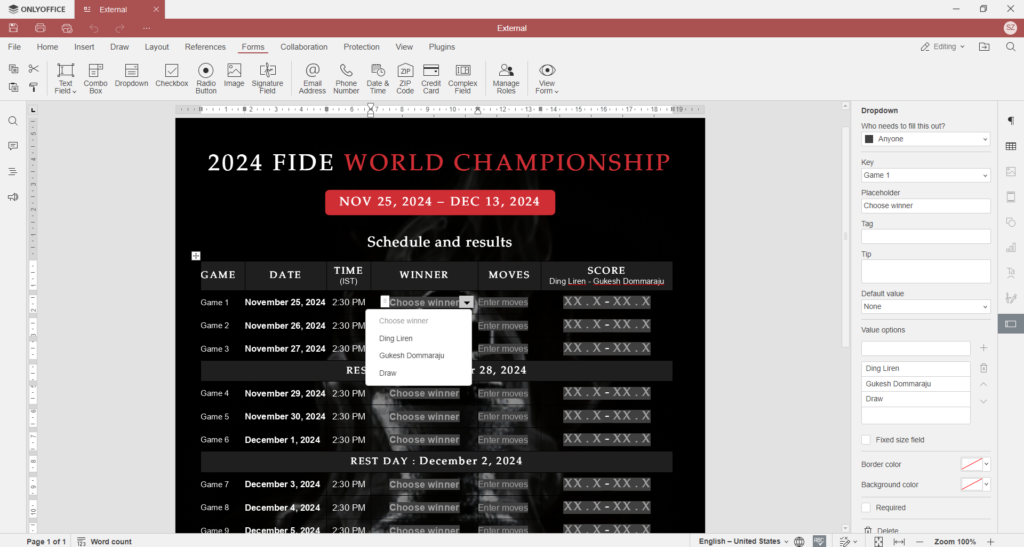Screen dimensions: 1024x547
Task: Add a Credit Card field
Action: pos(431,77)
